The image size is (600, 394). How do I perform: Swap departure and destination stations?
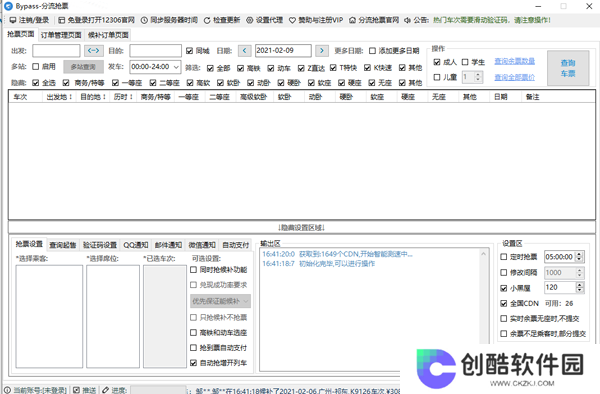tap(93, 50)
